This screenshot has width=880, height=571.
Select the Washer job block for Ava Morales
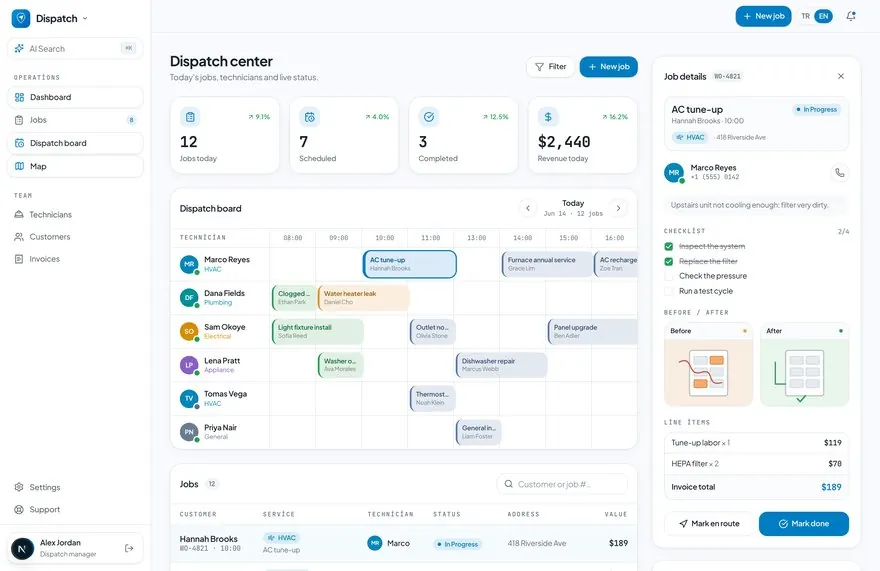[x=341, y=365]
